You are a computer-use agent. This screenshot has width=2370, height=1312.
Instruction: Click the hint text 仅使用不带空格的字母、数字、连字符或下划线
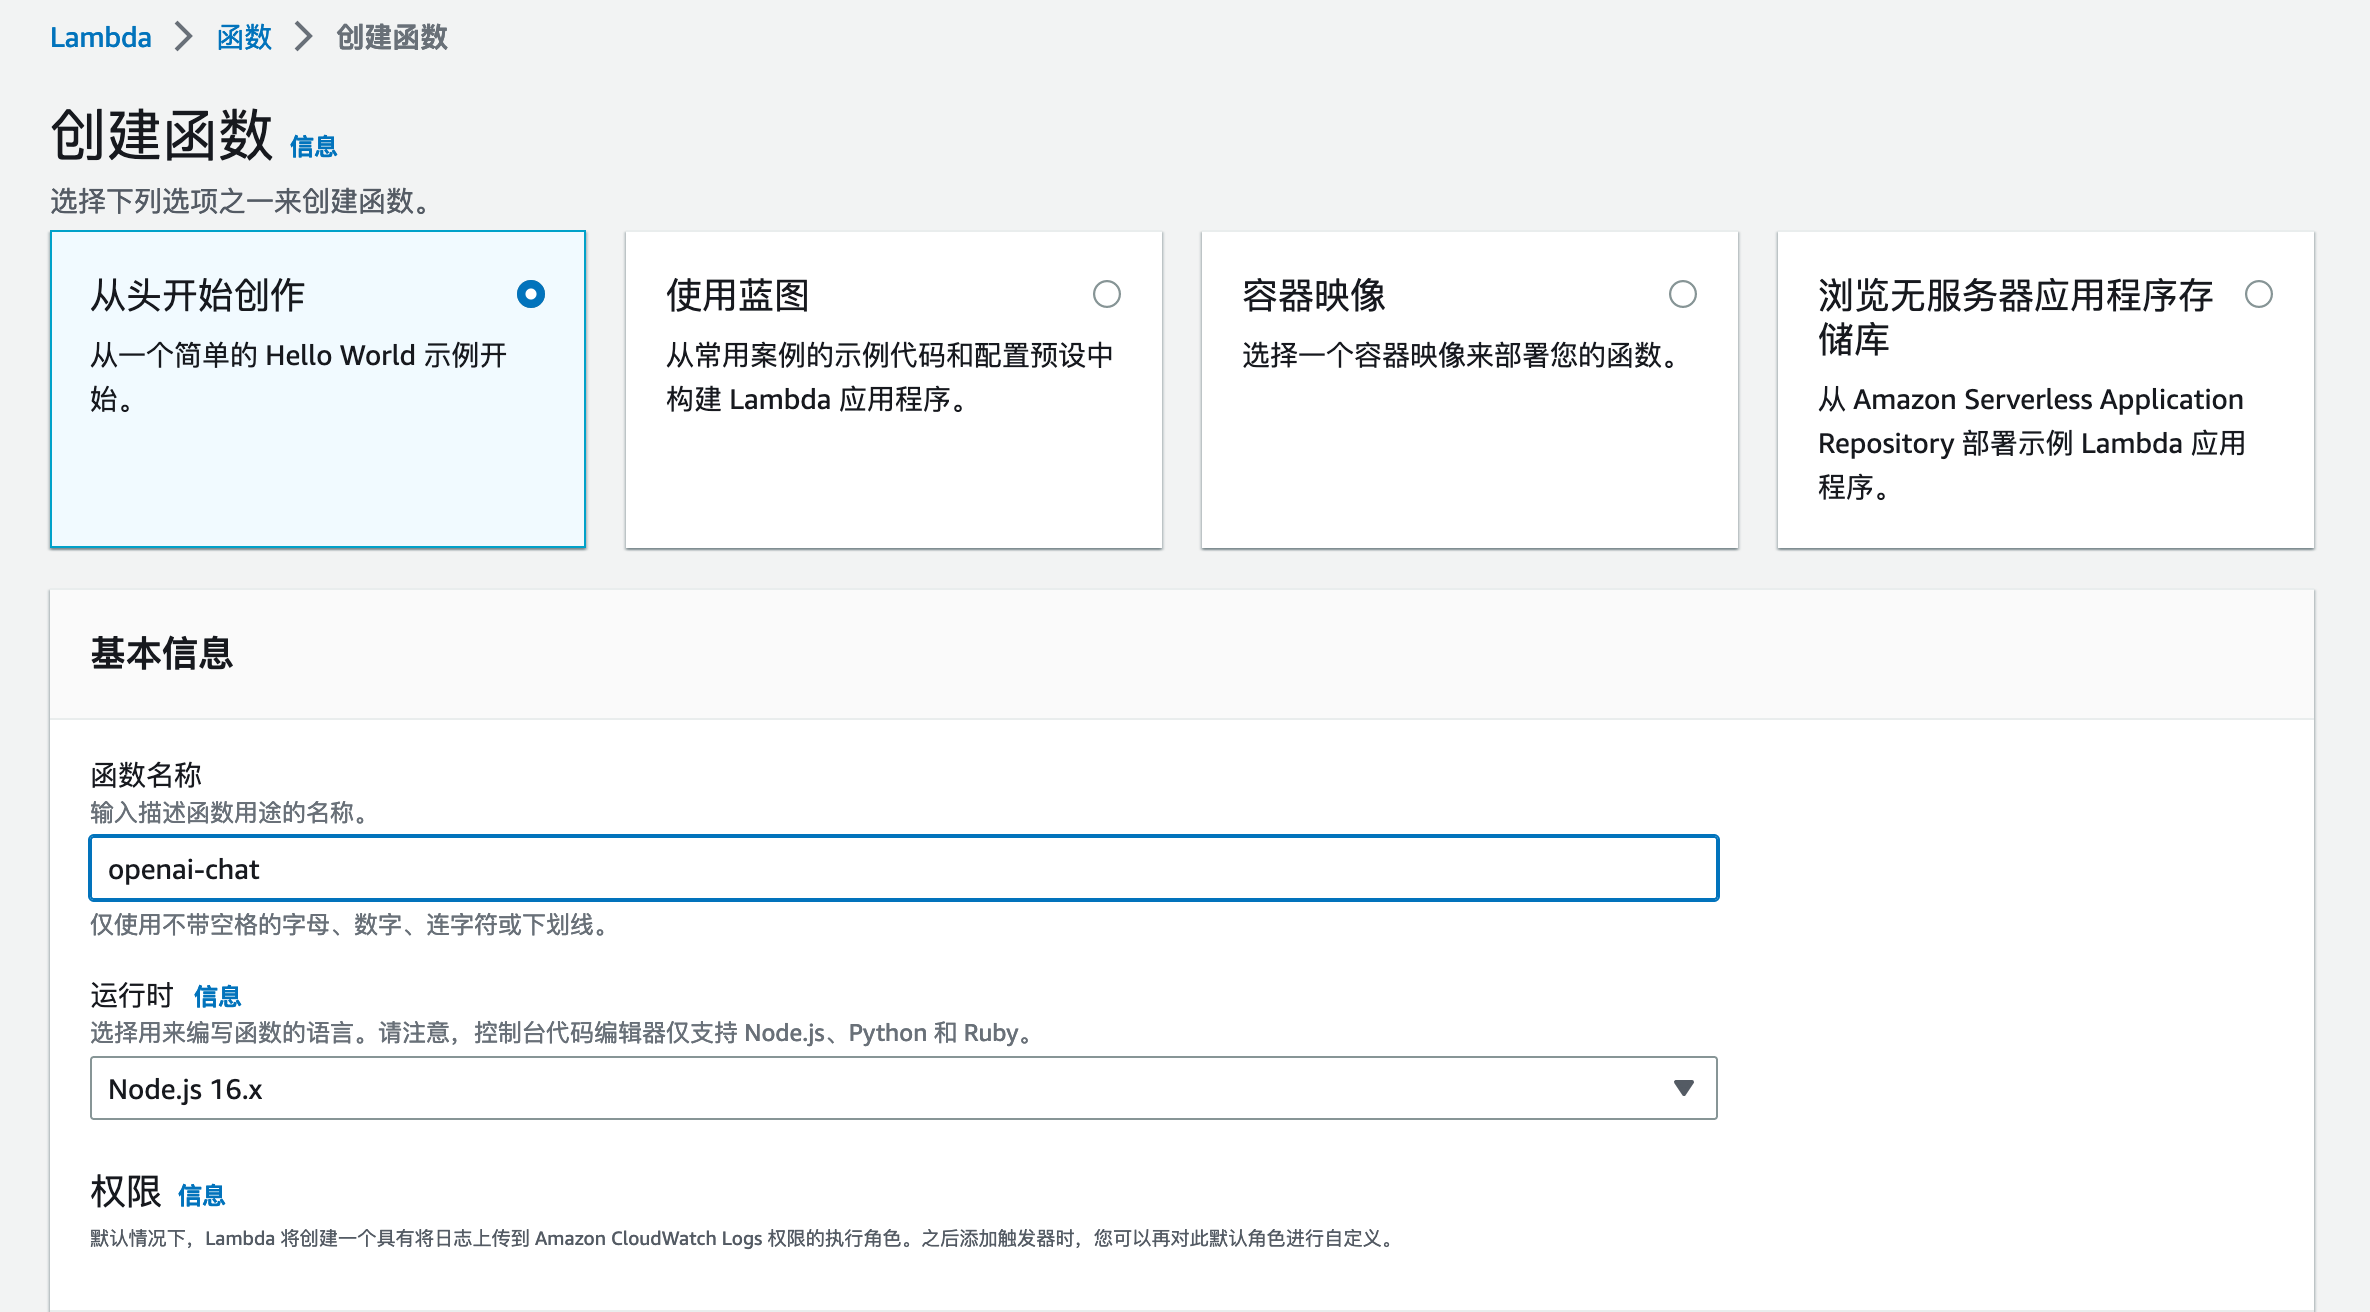pos(350,924)
